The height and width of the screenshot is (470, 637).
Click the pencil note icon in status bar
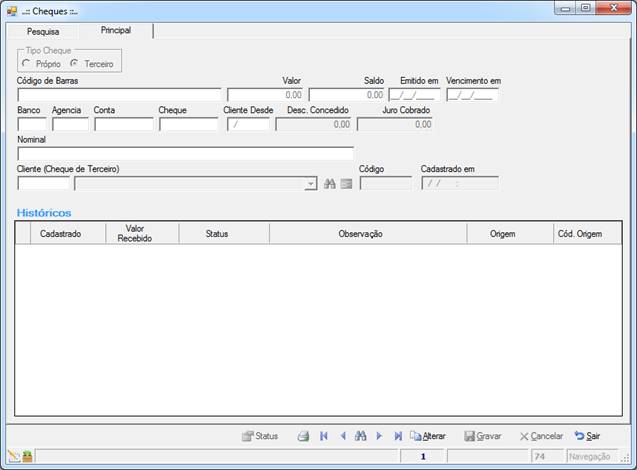pos(14,456)
